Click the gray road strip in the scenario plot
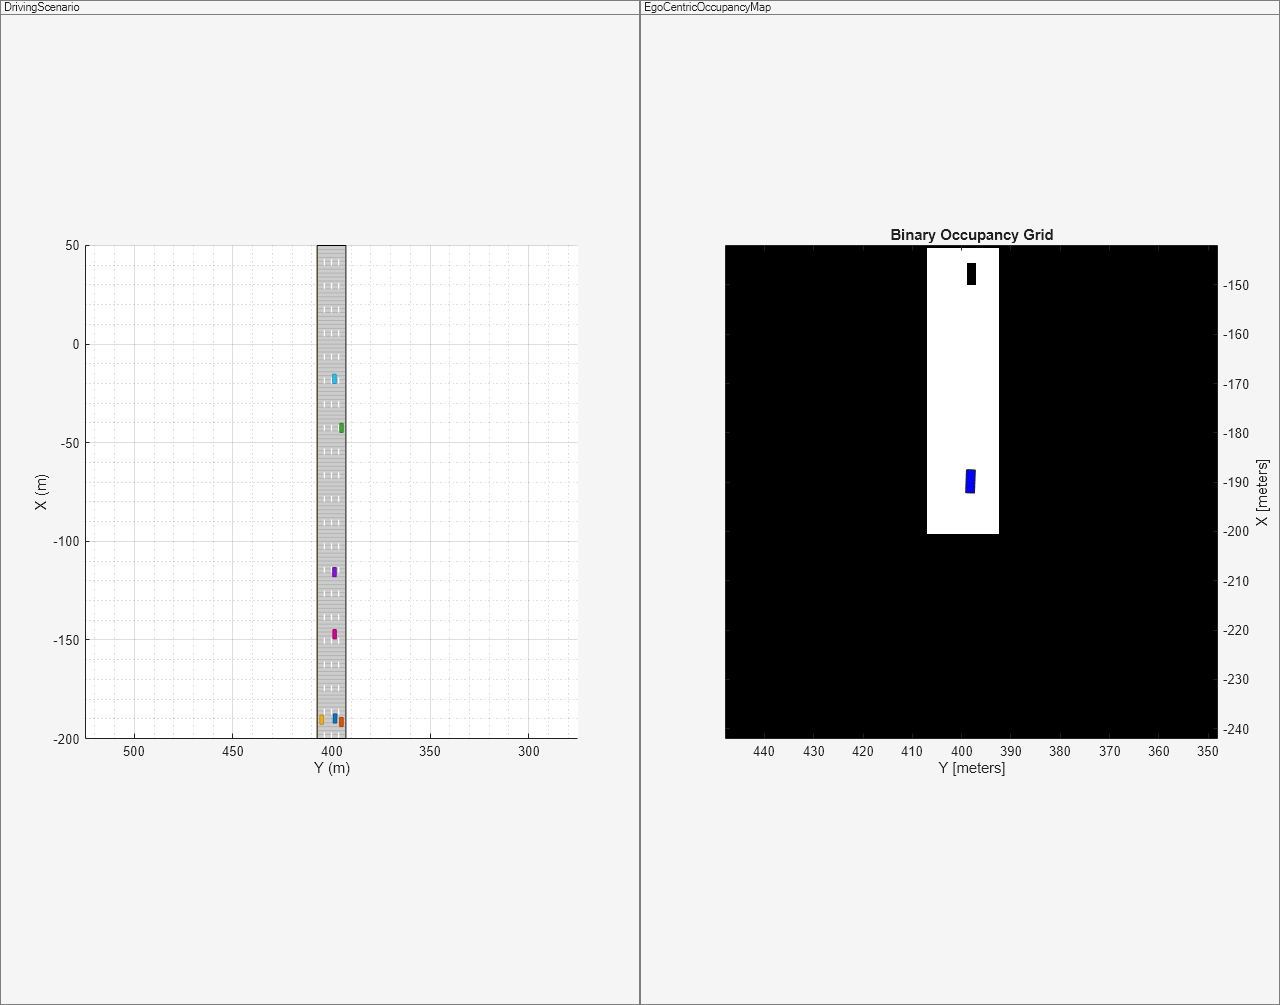Image resolution: width=1280 pixels, height=1005 pixels. pos(332,500)
